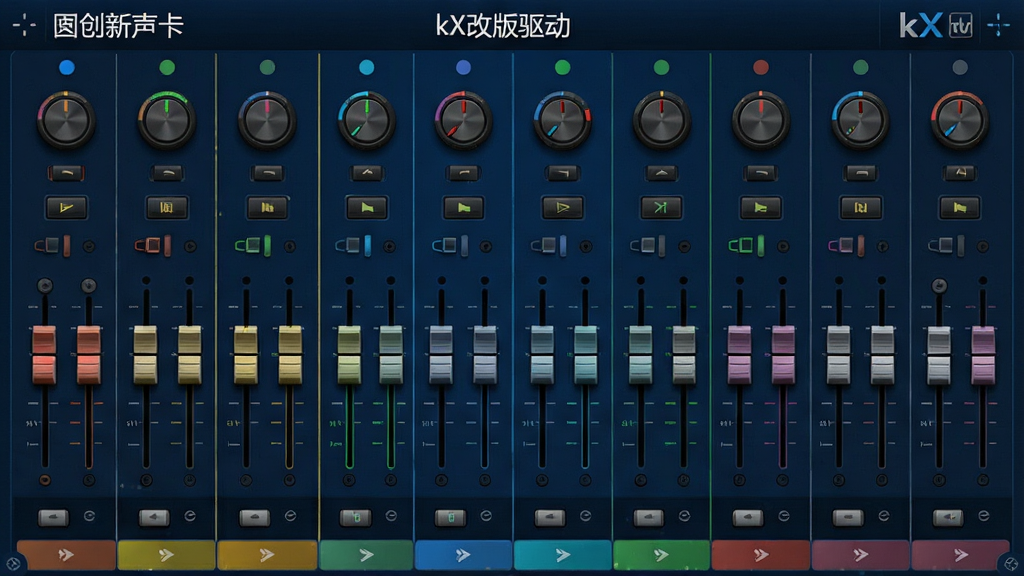
Task: Click the curve shape button under channel 10 knob
Action: pos(959,173)
